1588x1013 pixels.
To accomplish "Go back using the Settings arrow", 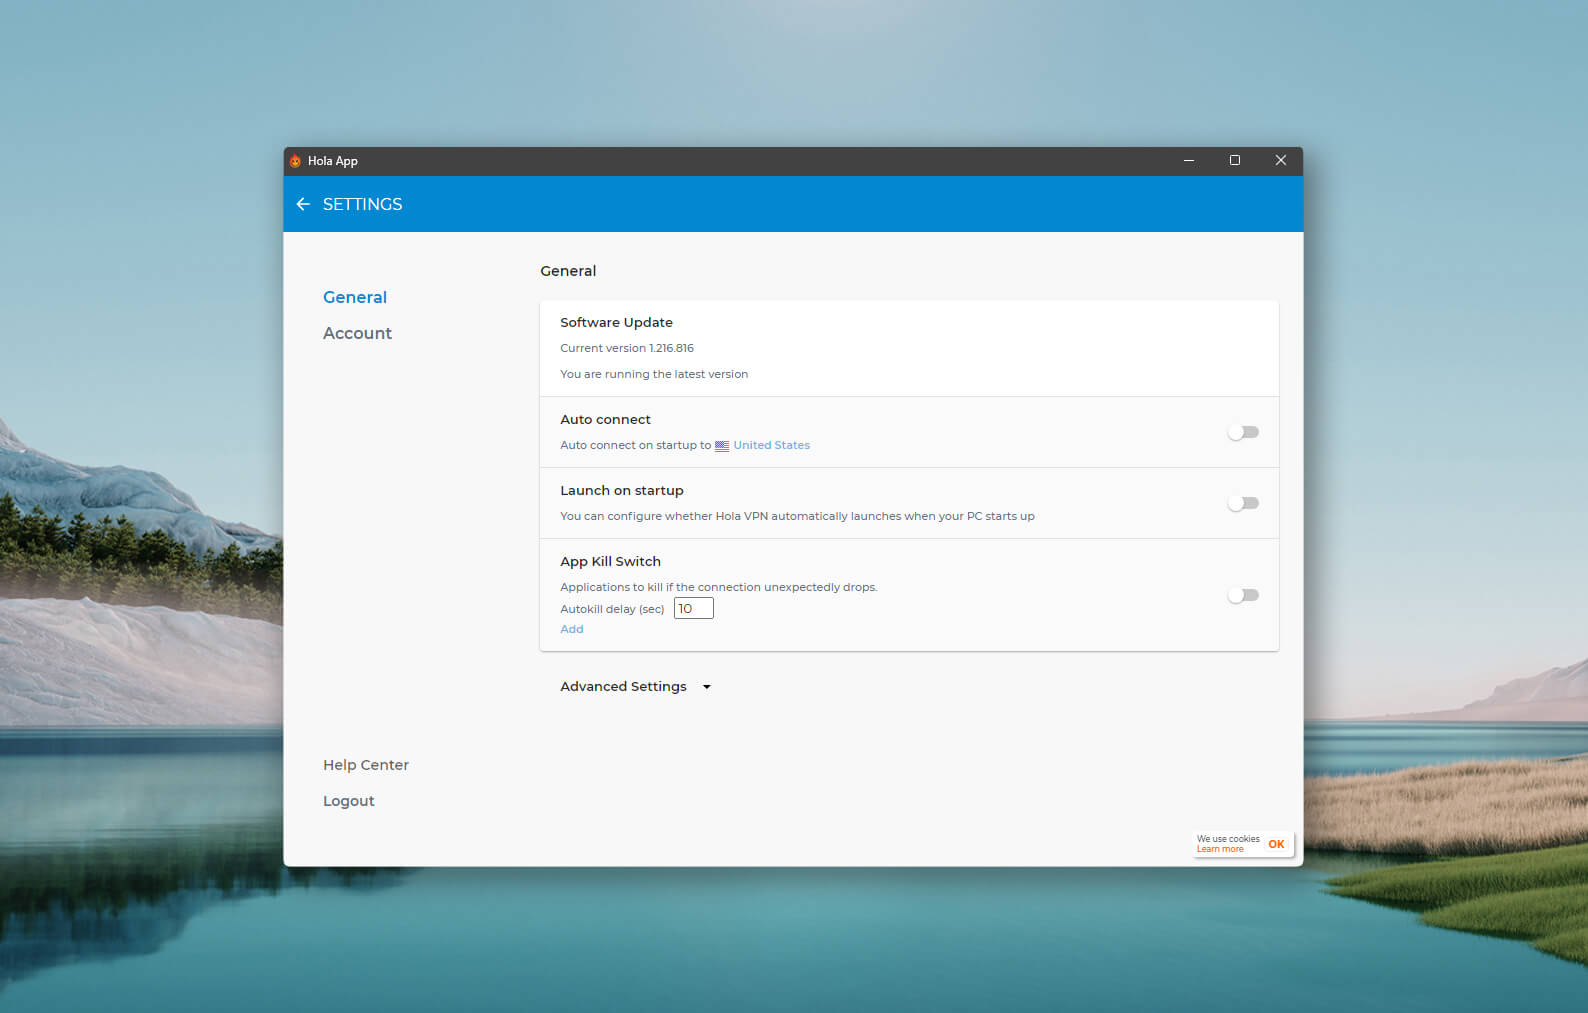I will [303, 204].
